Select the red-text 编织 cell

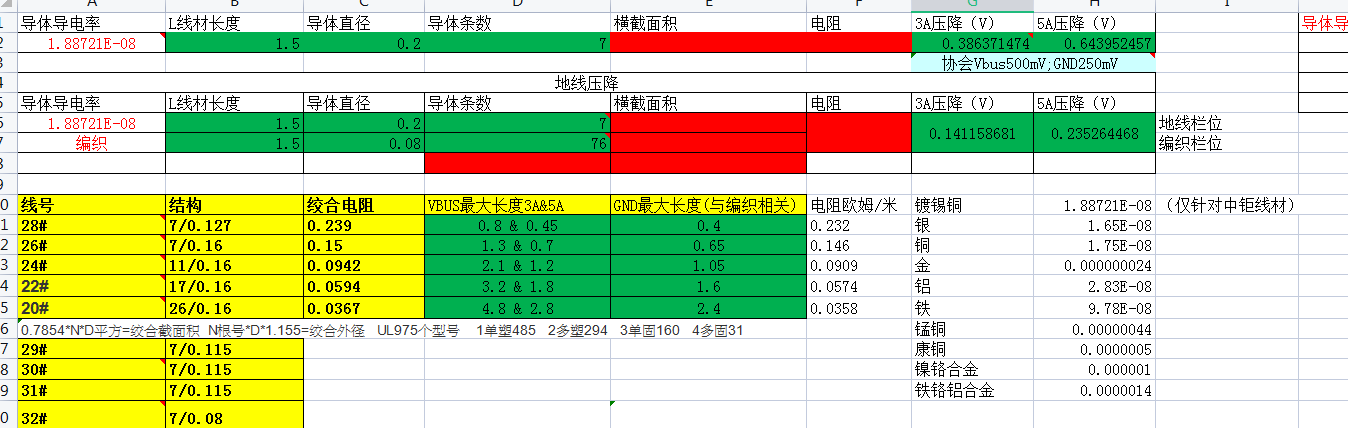[91, 143]
